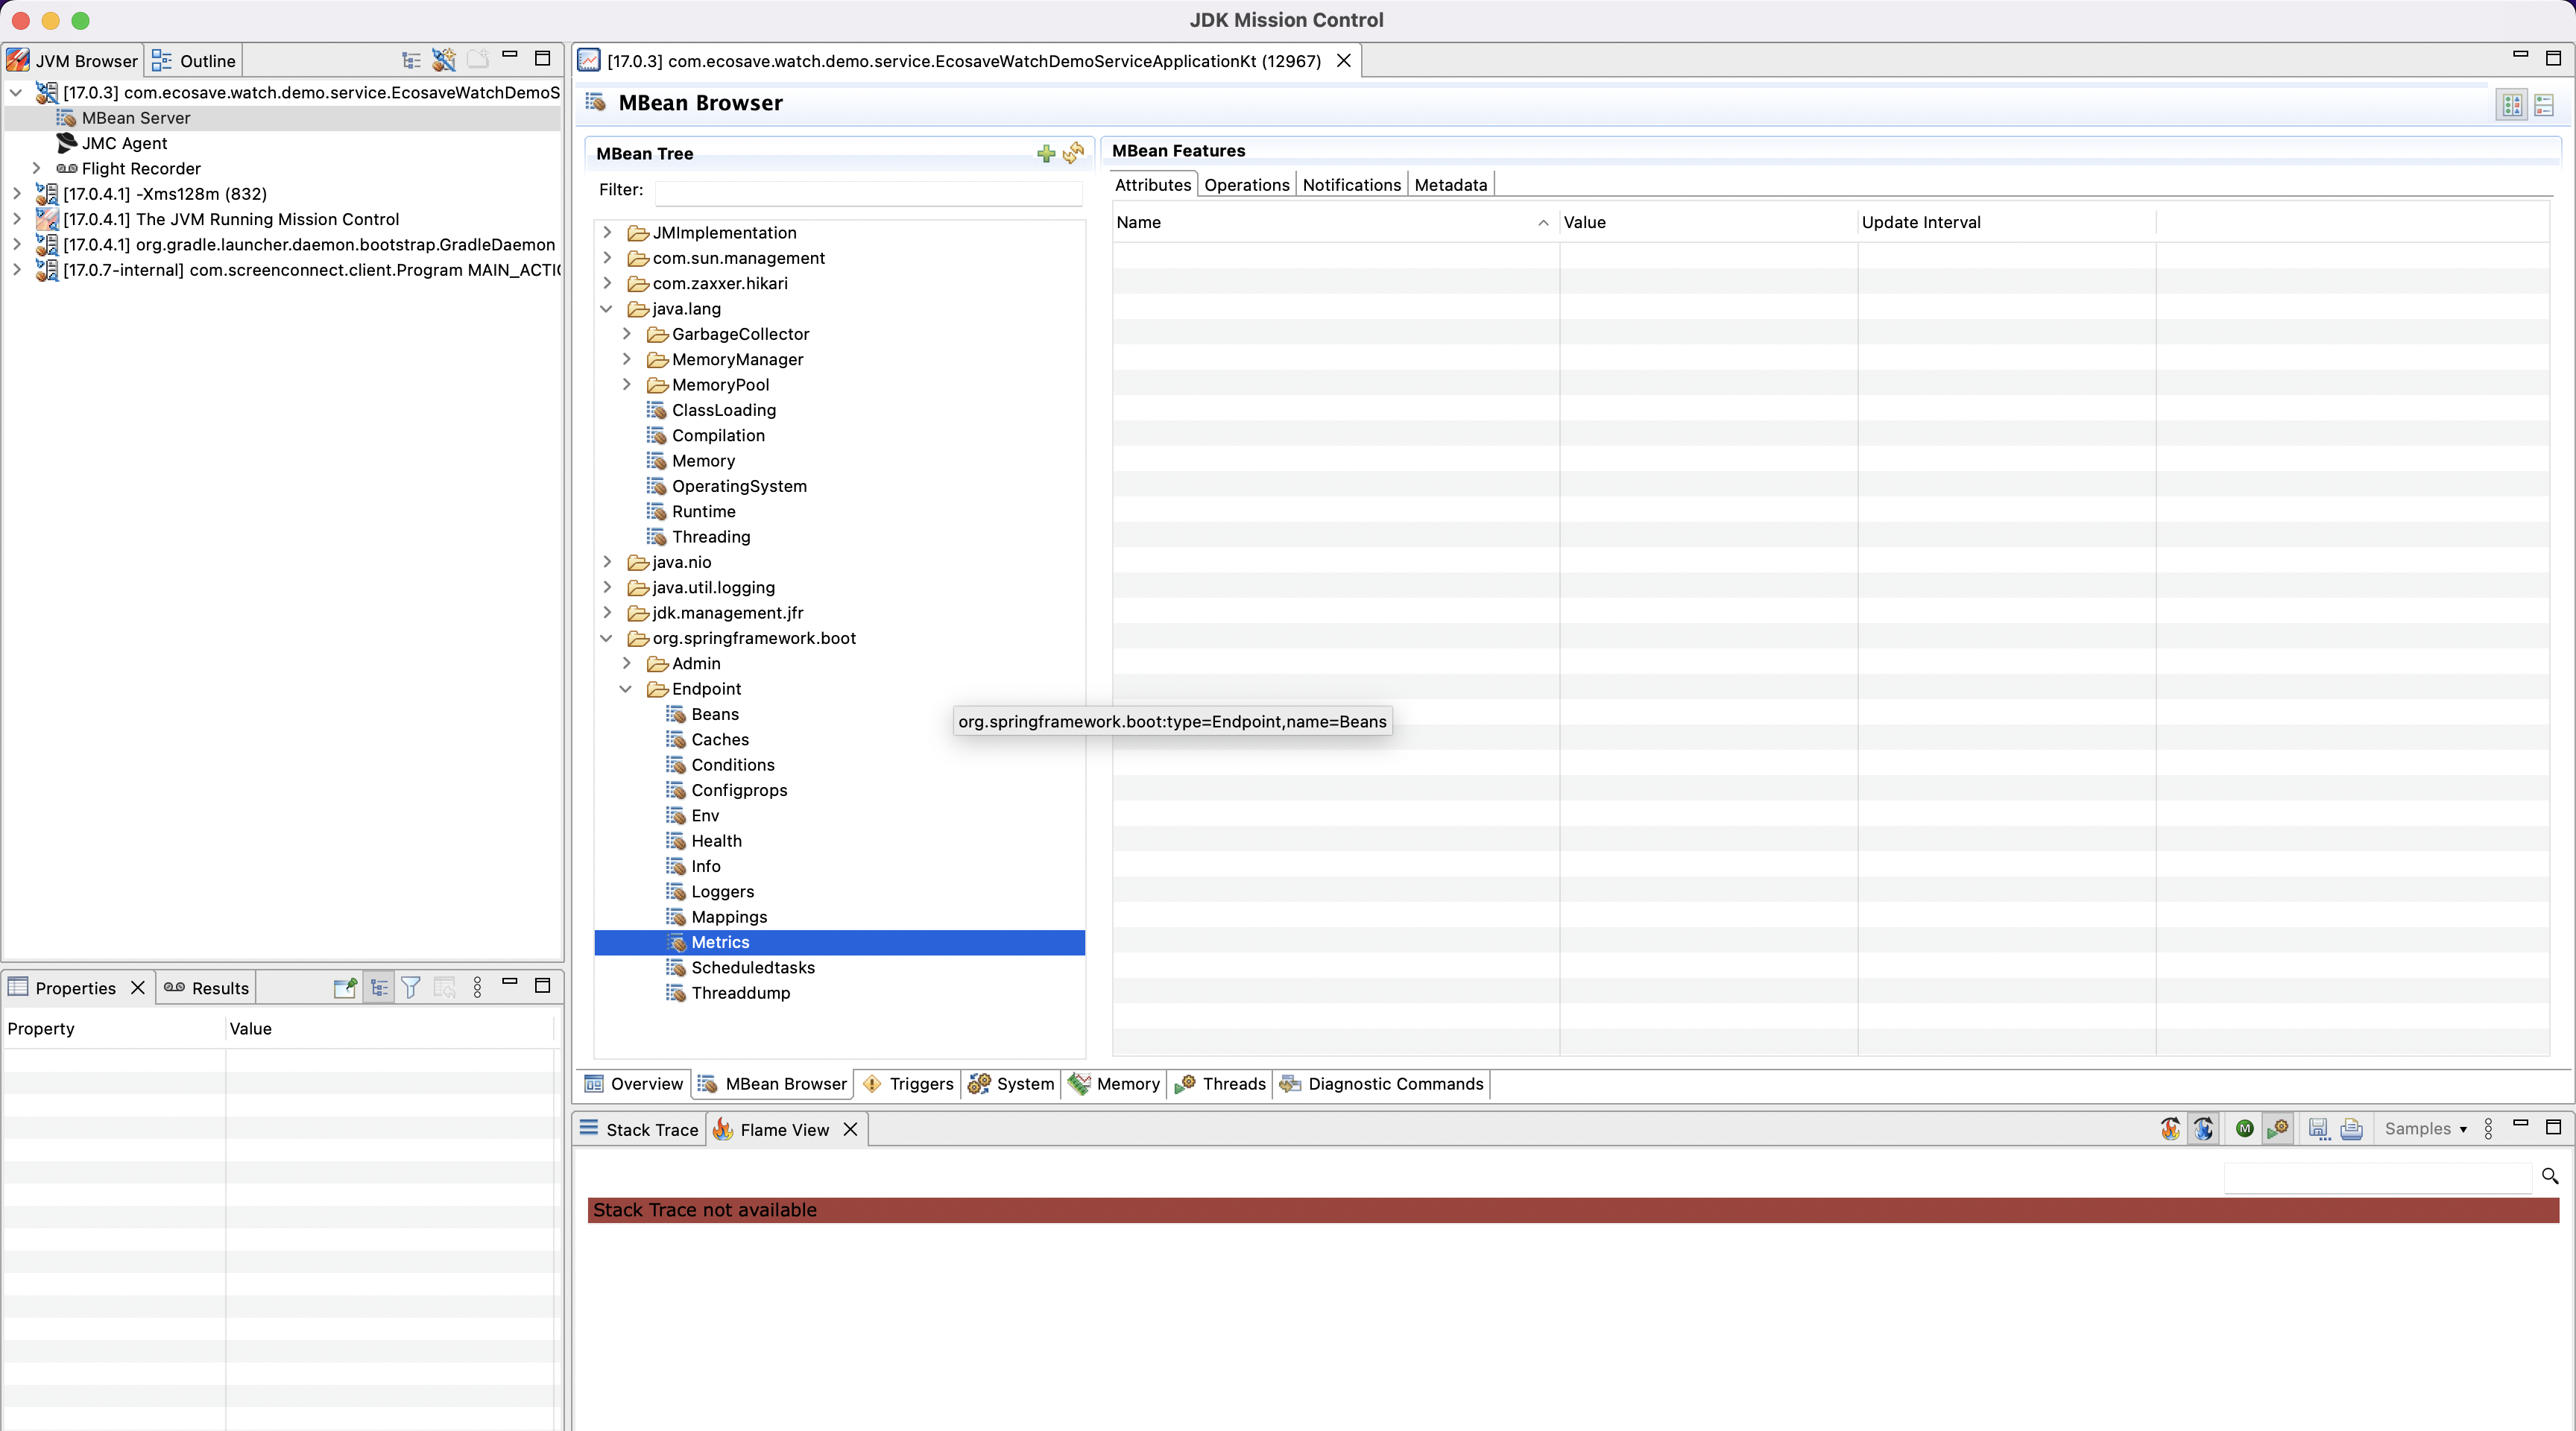Add a new MBean using the green plus icon
The image size is (2576, 1431).
pos(1045,154)
